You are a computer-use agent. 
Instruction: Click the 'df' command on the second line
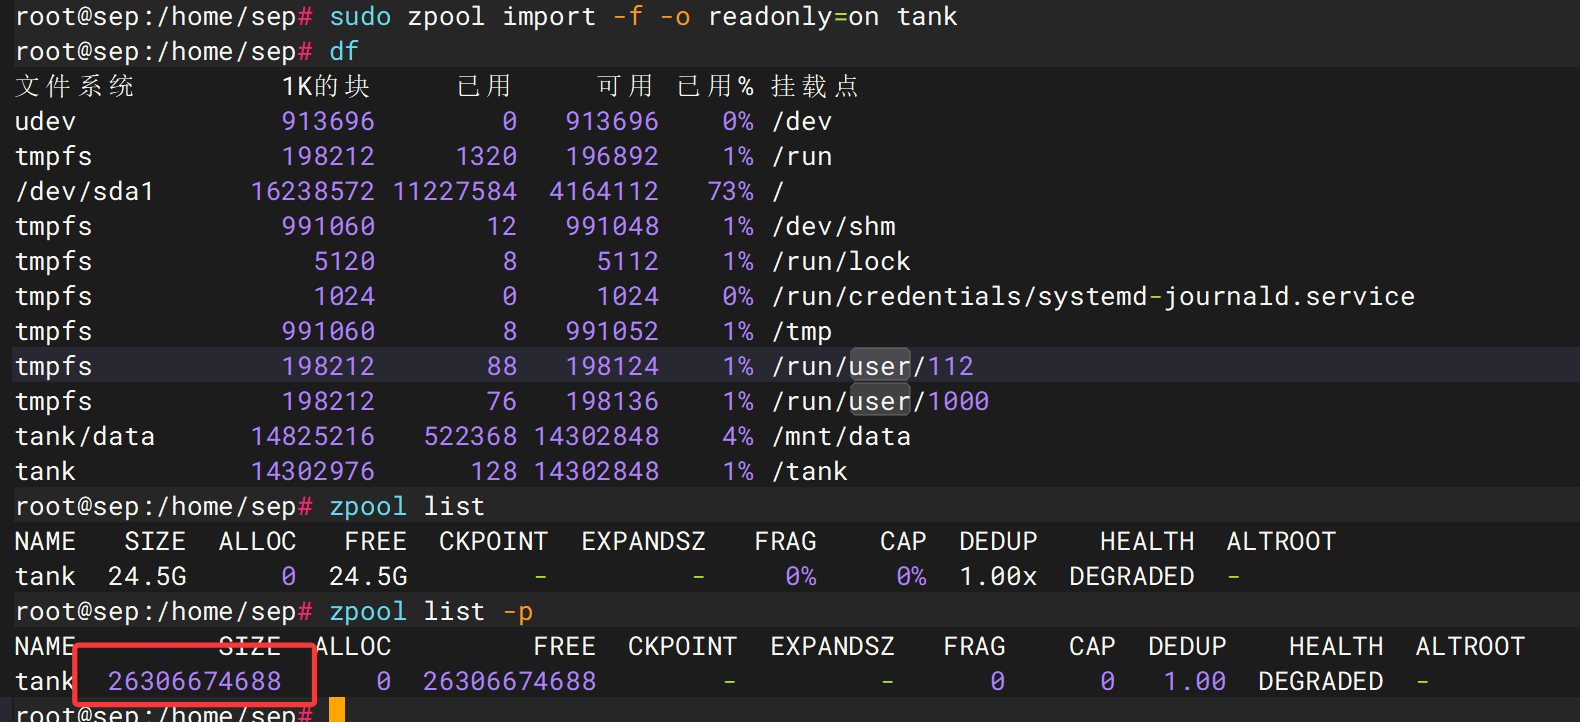point(344,52)
